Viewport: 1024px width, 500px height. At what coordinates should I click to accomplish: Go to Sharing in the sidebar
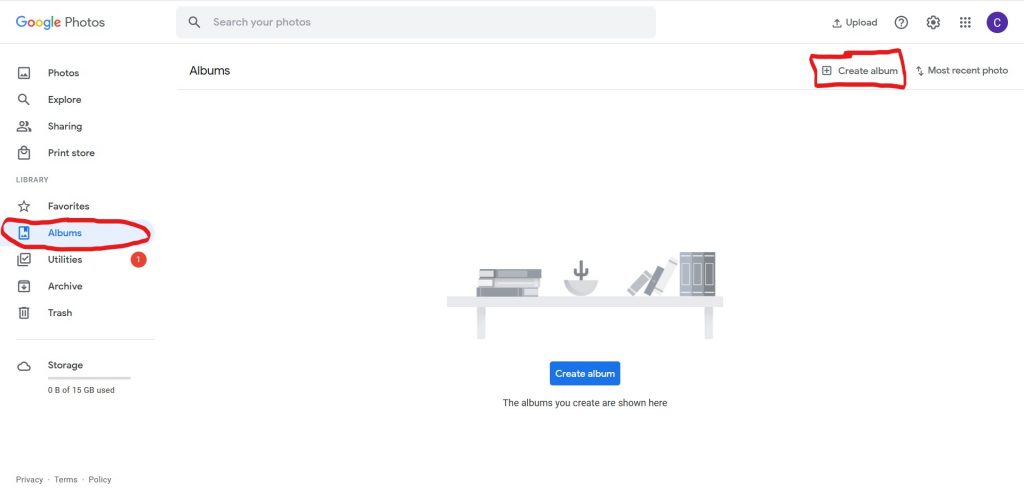[77, 127]
